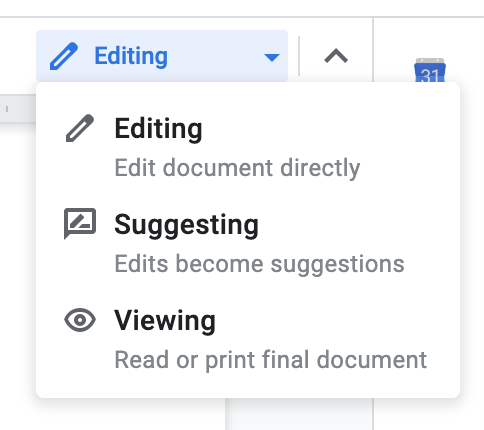The width and height of the screenshot is (484, 430).
Task: Click the white page area below the menu
Action: pyautogui.click(x=113, y=414)
